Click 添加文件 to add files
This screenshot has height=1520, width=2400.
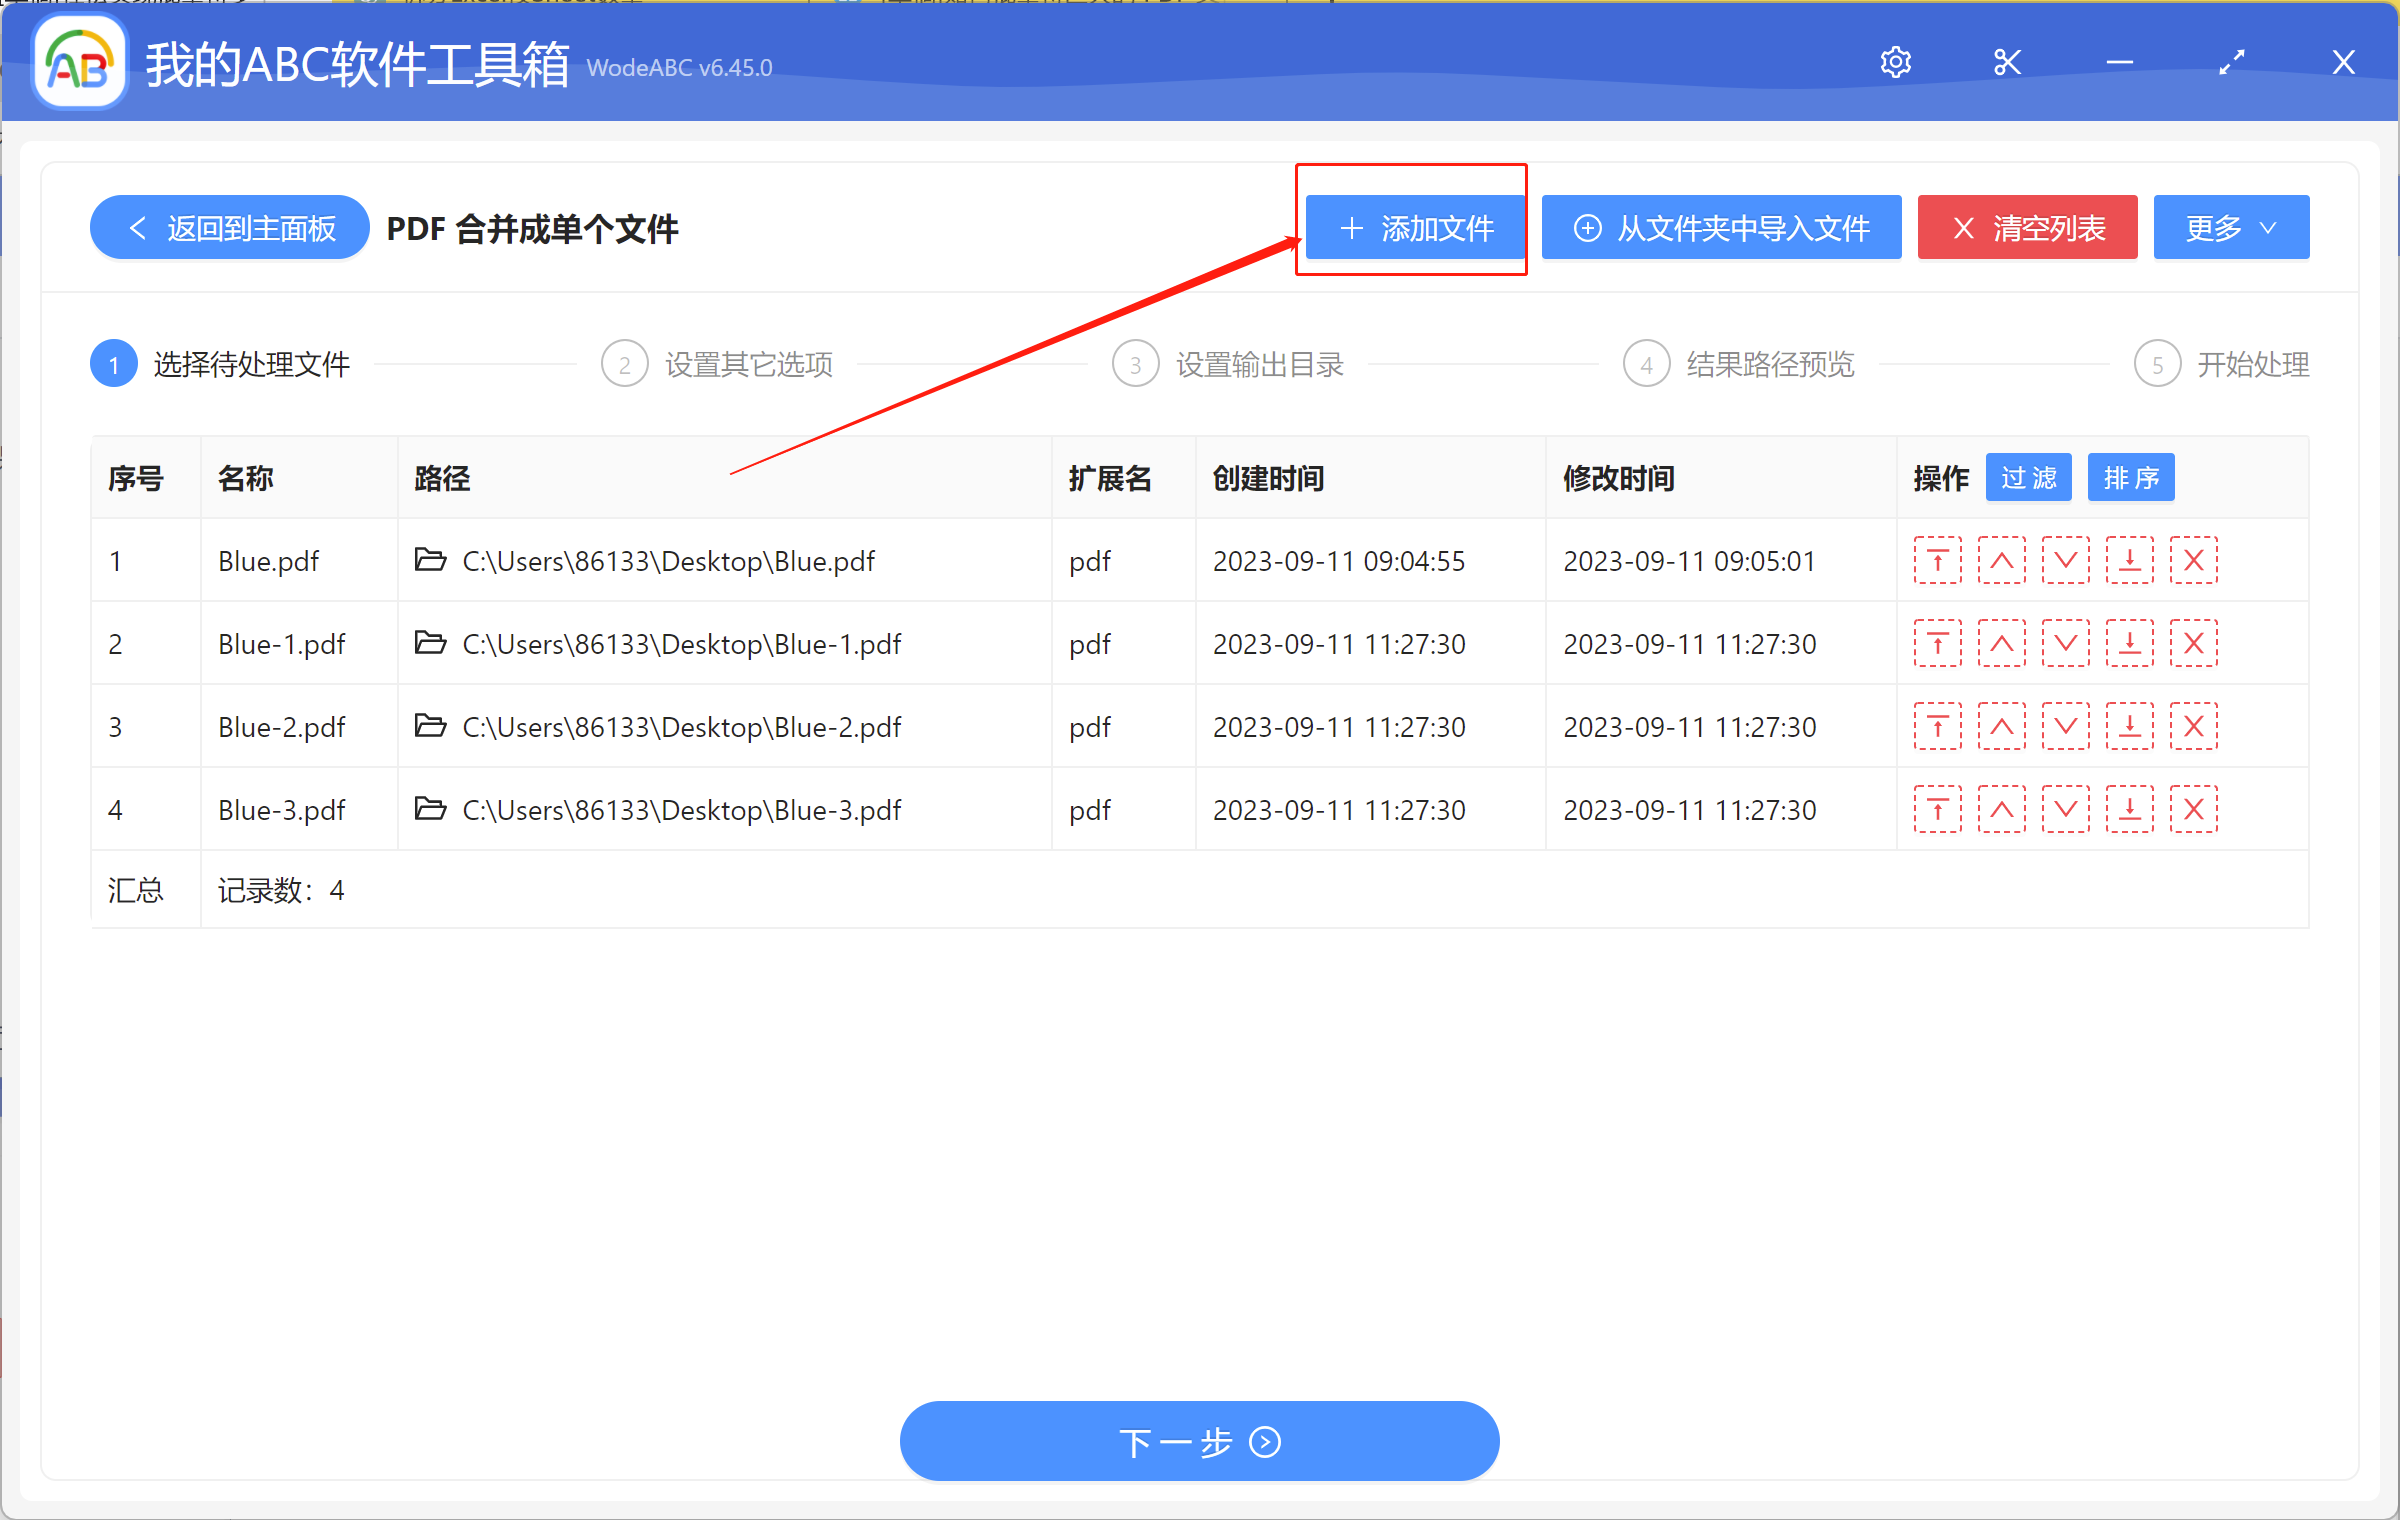pyautogui.click(x=1411, y=227)
